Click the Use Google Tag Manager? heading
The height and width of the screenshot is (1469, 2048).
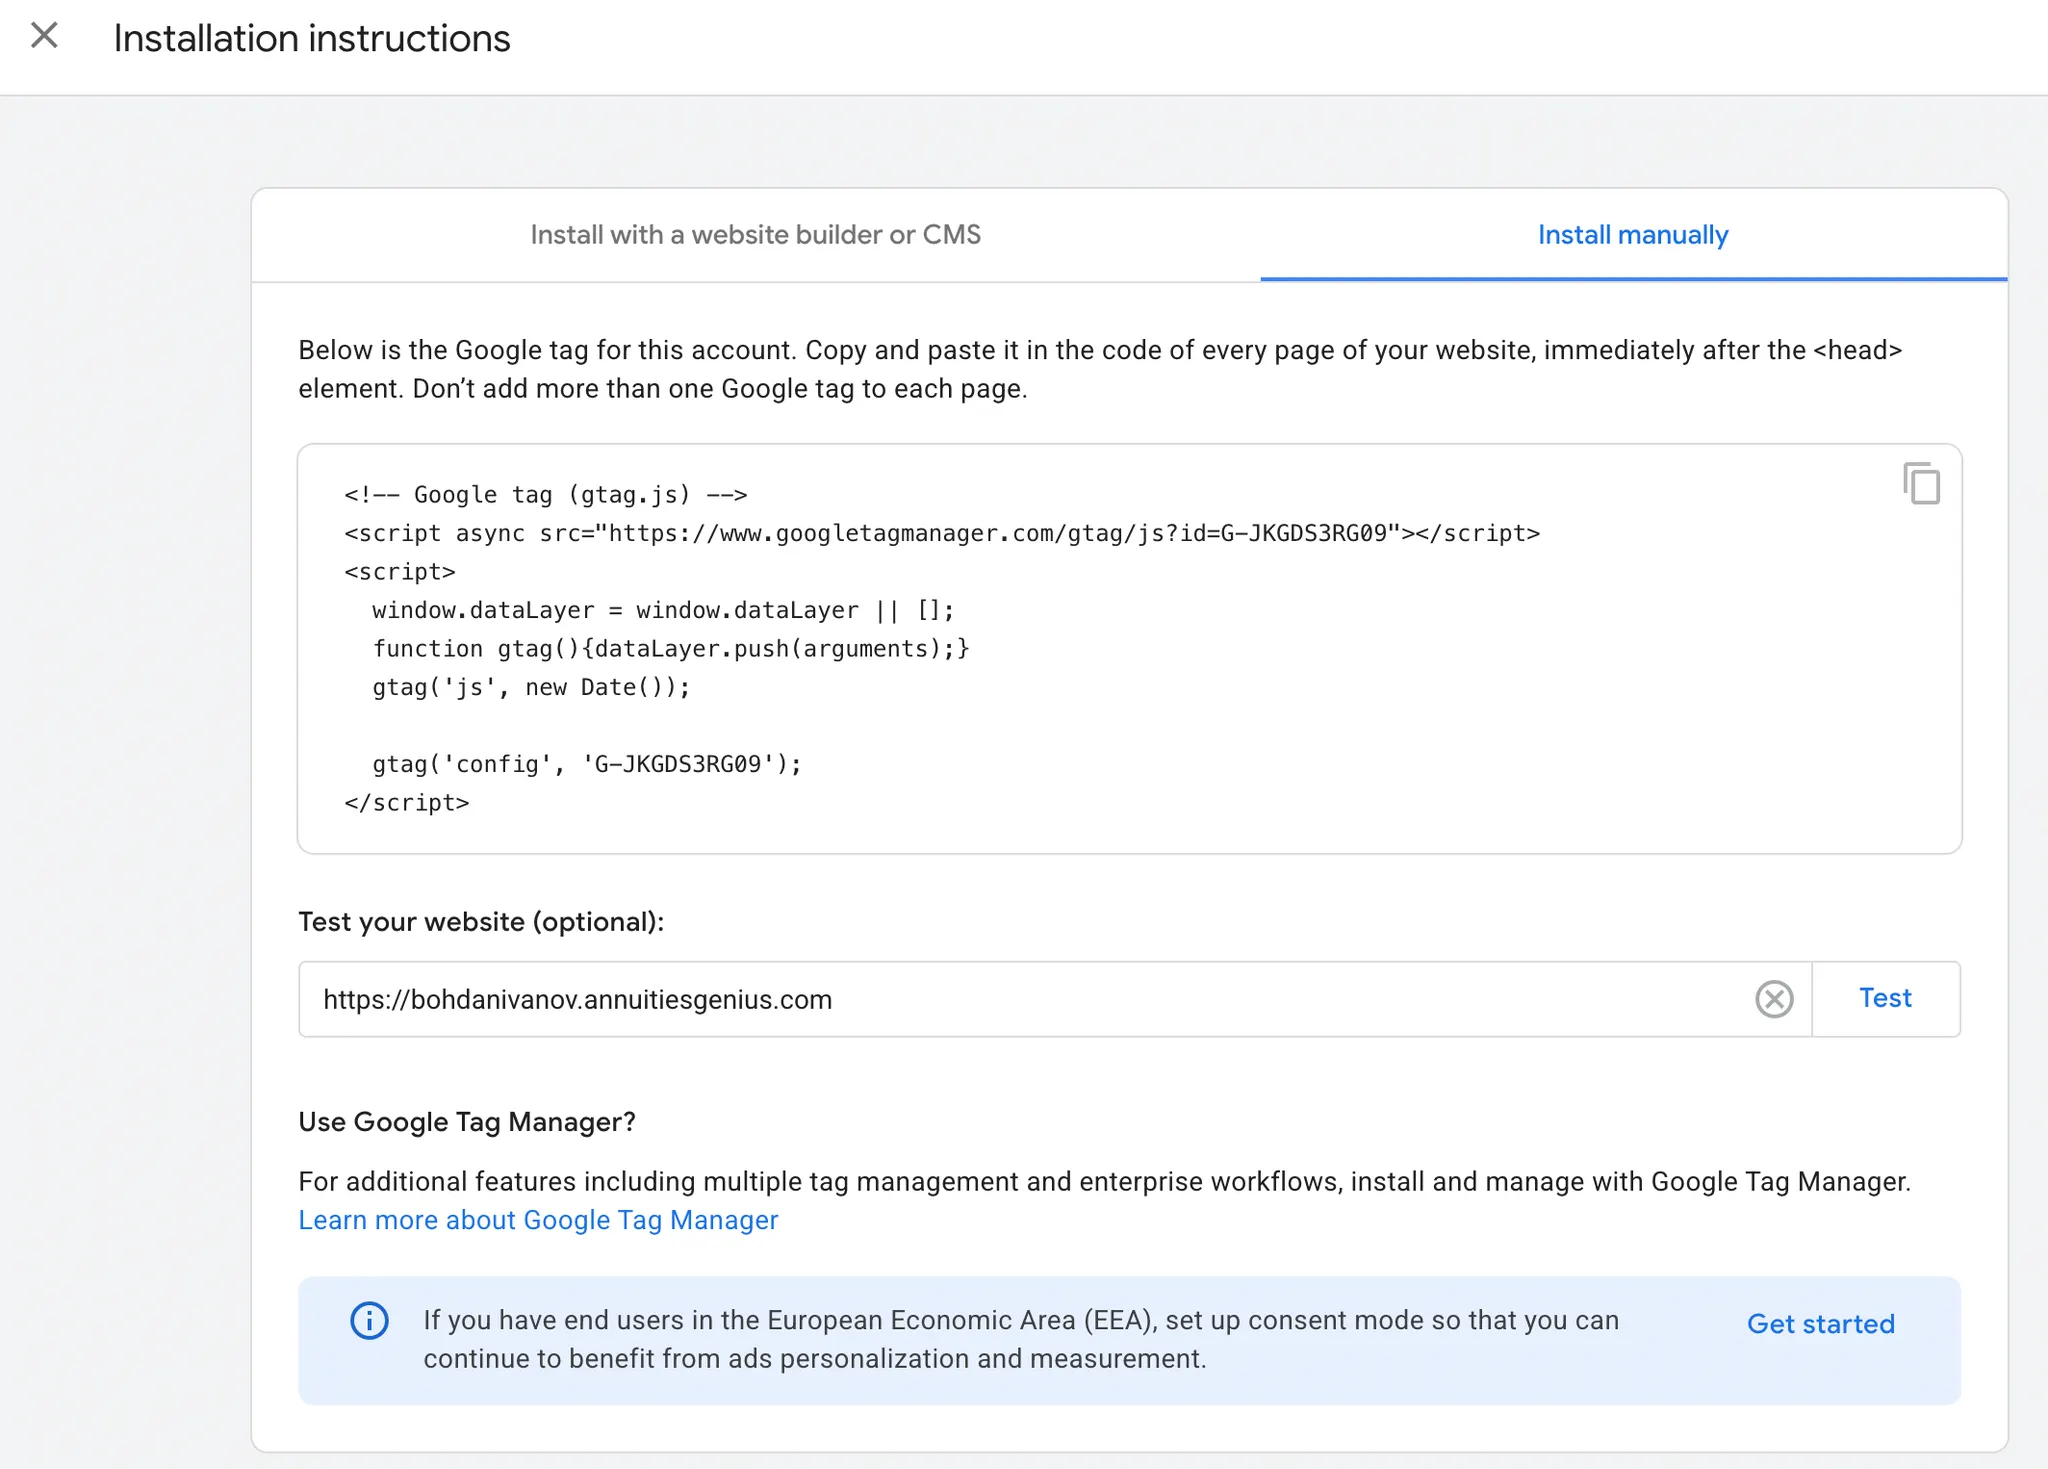(x=466, y=1122)
